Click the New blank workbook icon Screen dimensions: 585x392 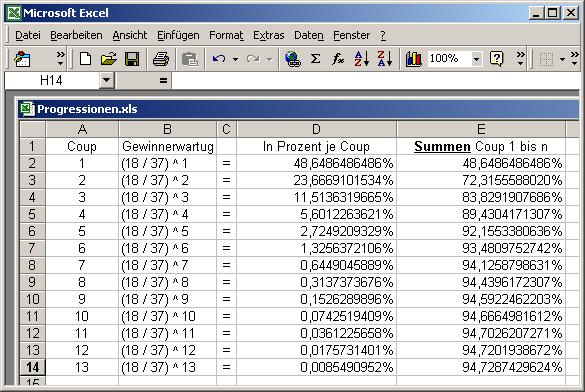pyautogui.click(x=85, y=59)
